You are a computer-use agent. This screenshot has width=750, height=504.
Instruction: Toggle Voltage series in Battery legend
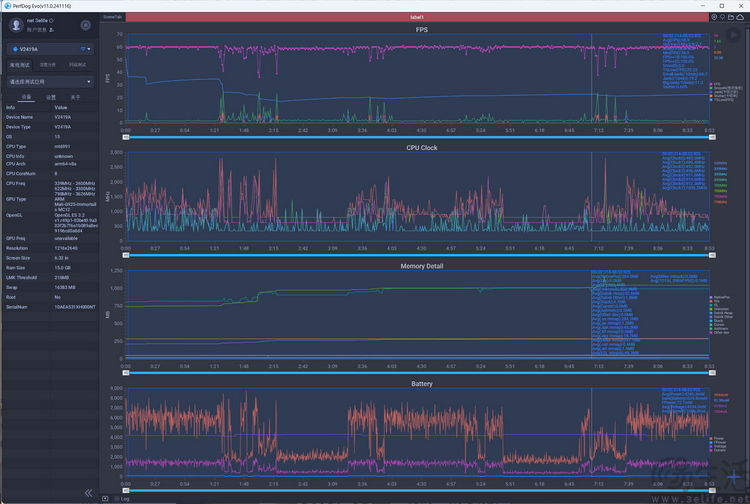tap(717, 446)
